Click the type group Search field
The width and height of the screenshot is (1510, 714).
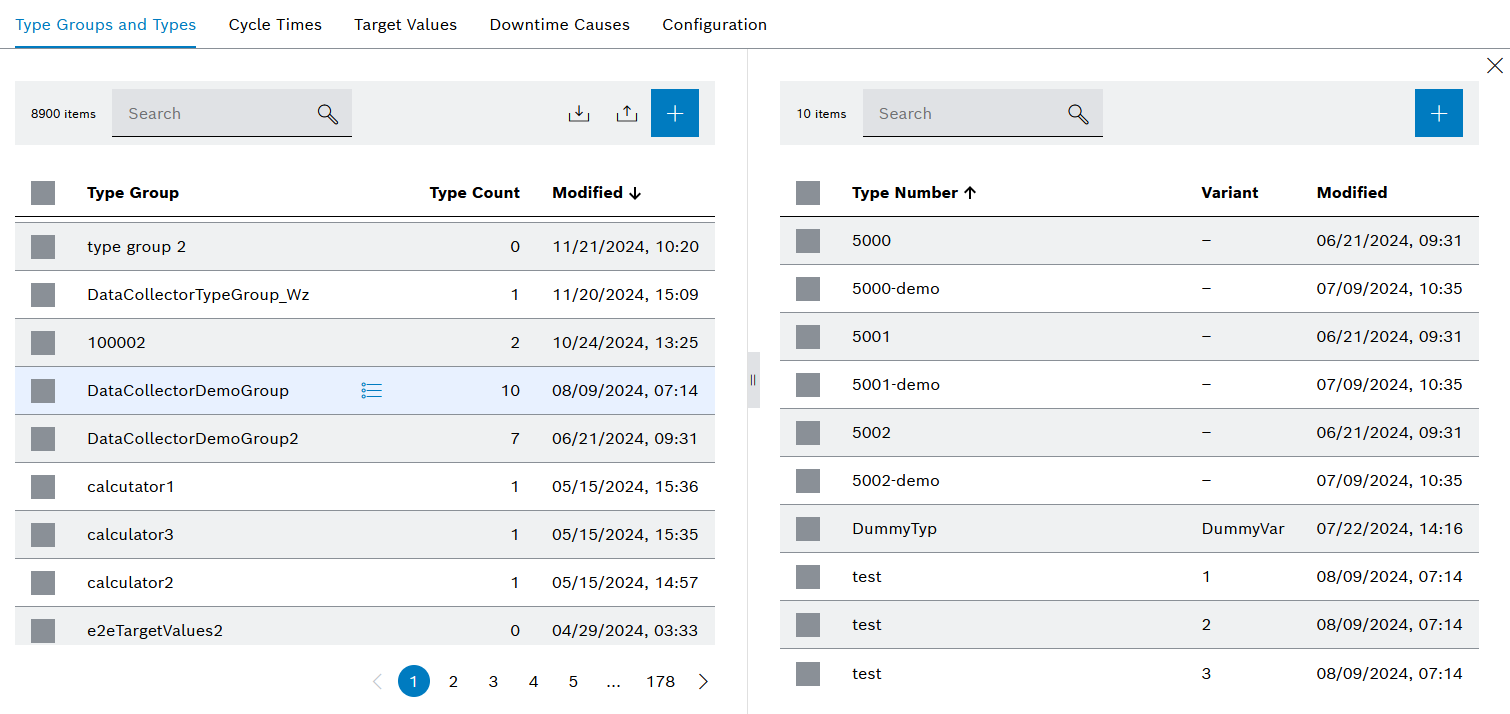[x=232, y=113]
